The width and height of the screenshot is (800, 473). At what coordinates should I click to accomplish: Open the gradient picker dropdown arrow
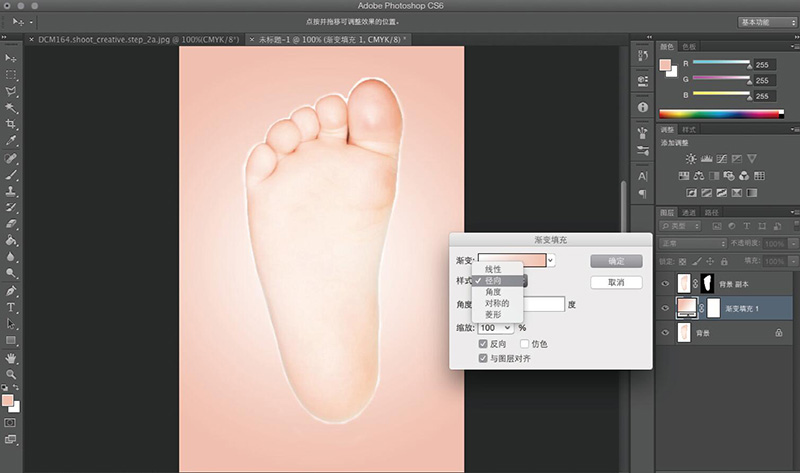[x=552, y=260]
